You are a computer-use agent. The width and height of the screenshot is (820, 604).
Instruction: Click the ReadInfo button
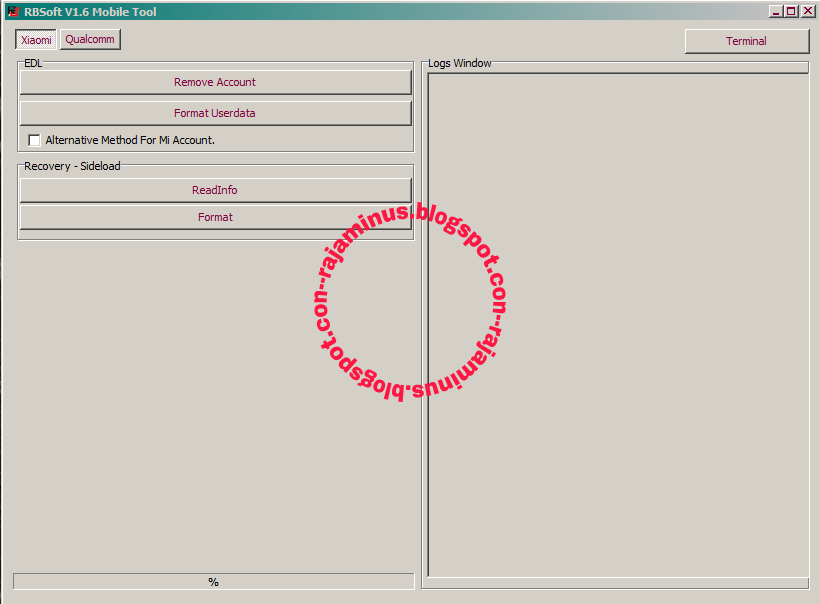(x=215, y=190)
